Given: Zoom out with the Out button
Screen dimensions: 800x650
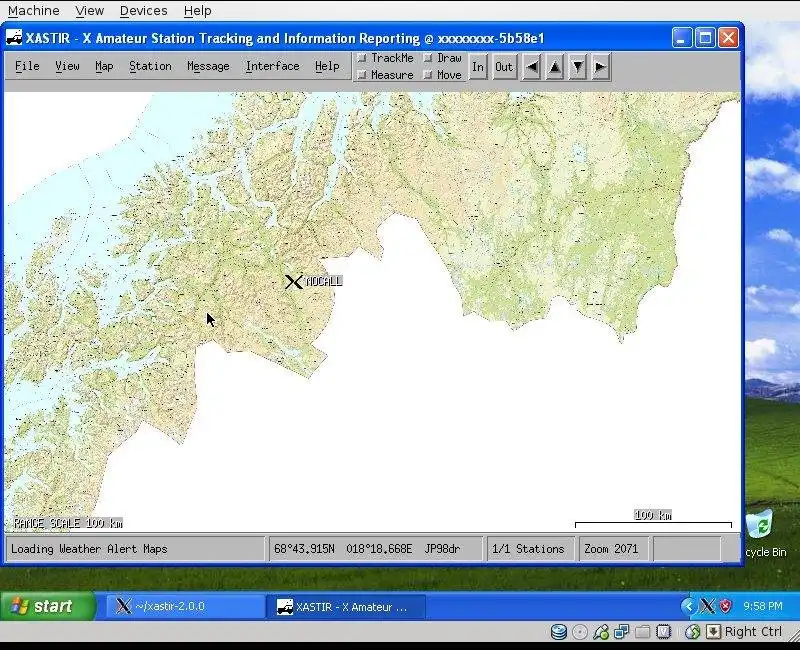Looking at the screenshot, I should pyautogui.click(x=504, y=67).
